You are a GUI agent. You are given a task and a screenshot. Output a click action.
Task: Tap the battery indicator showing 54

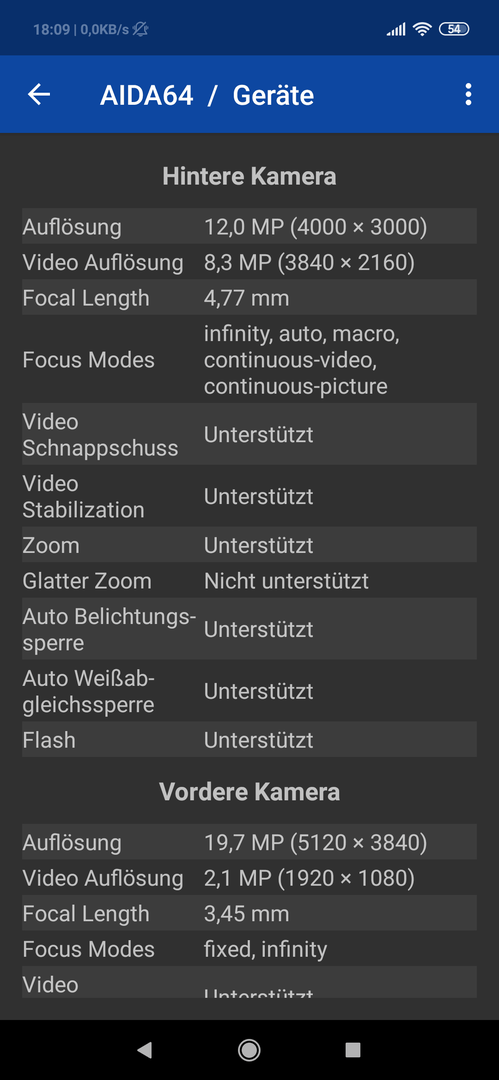pos(454,29)
